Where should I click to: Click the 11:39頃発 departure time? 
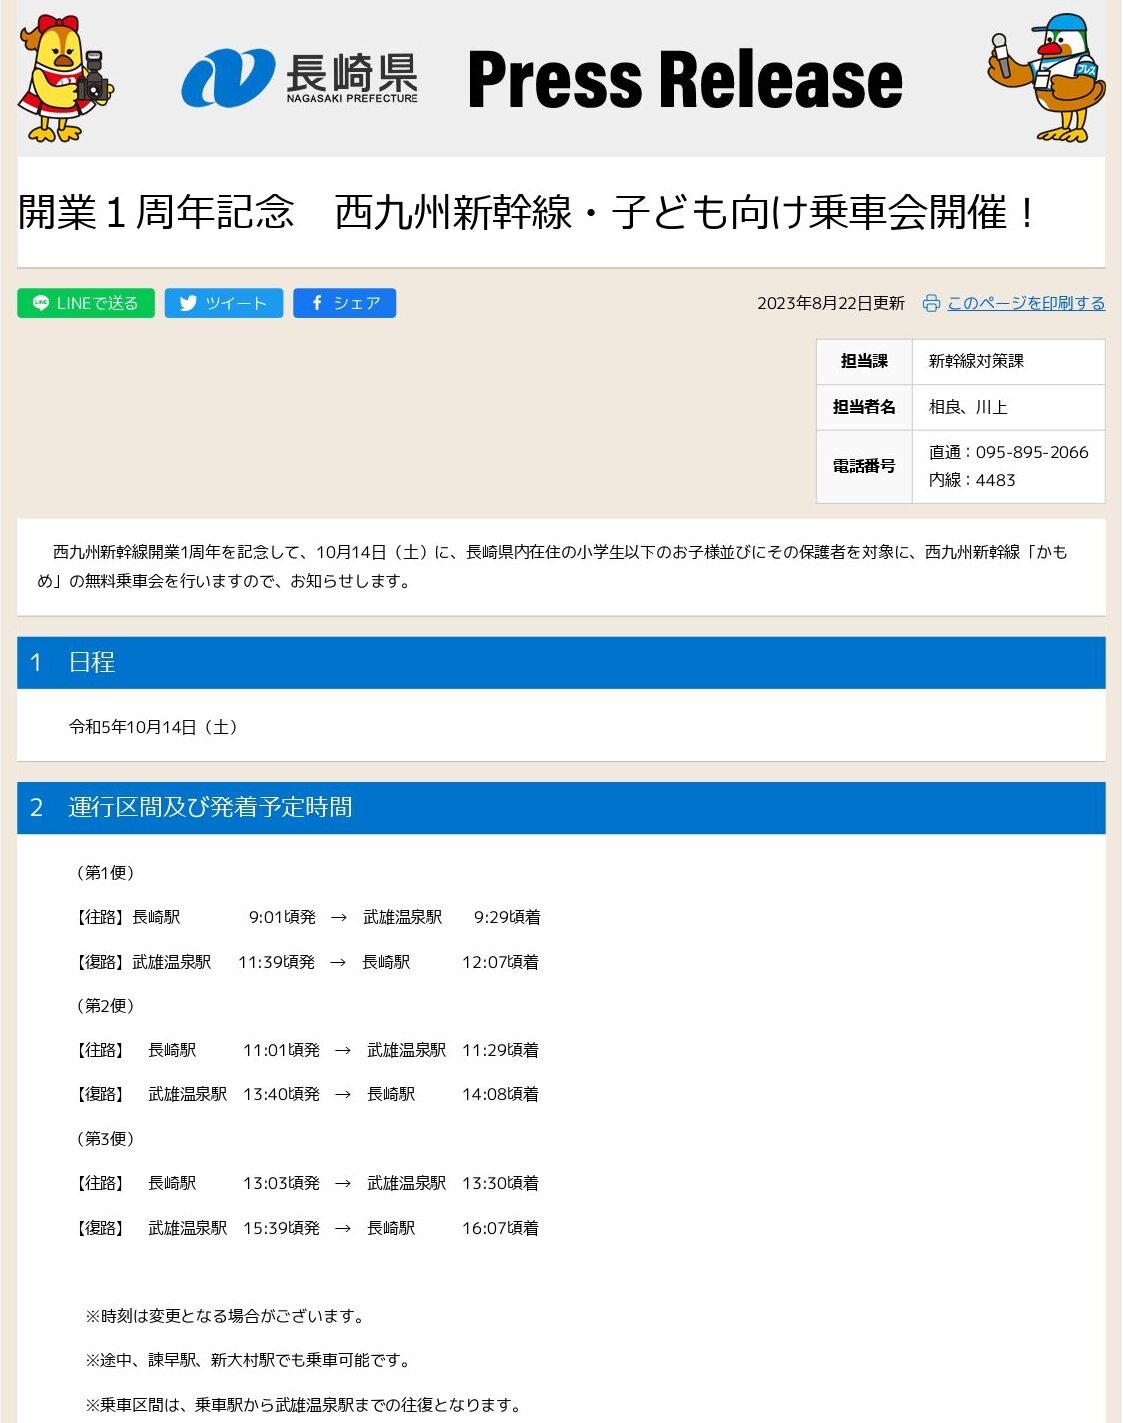point(276,962)
